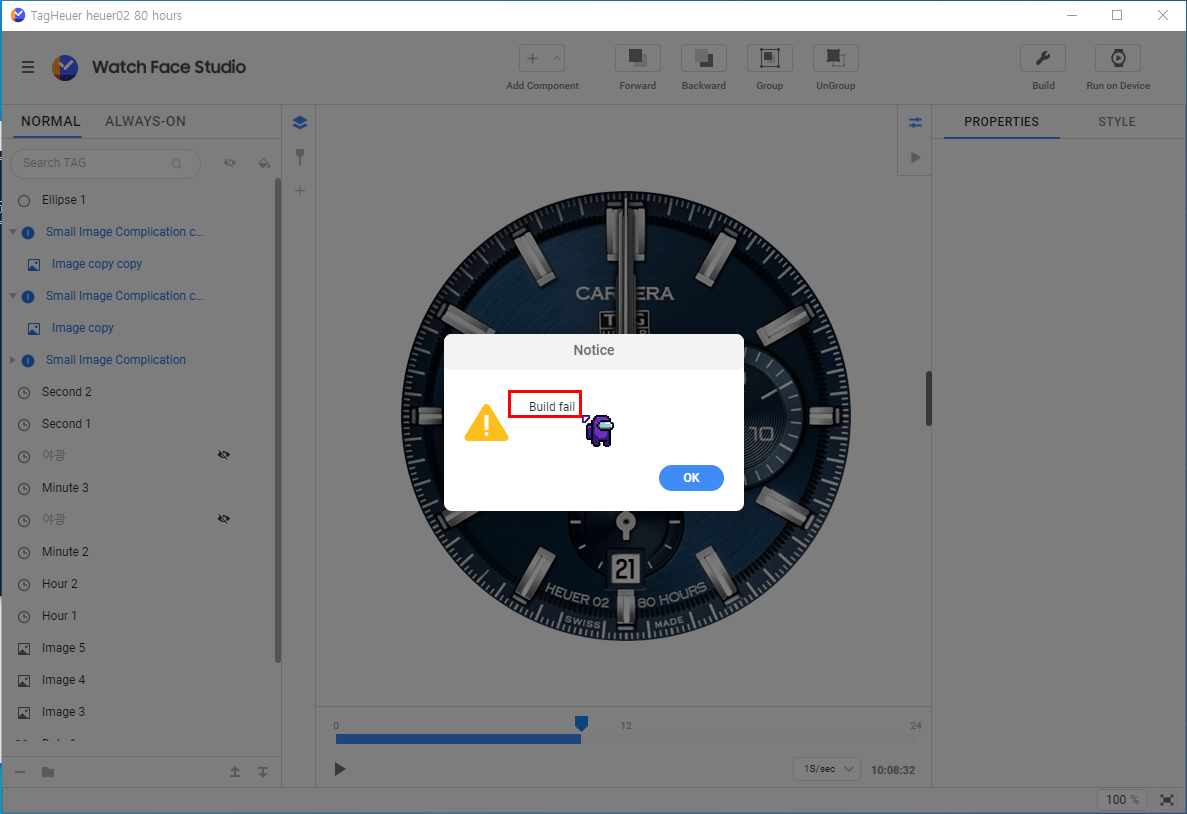This screenshot has width=1187, height=814.
Task: Click the pin icon in side strip
Action: pos(300,157)
